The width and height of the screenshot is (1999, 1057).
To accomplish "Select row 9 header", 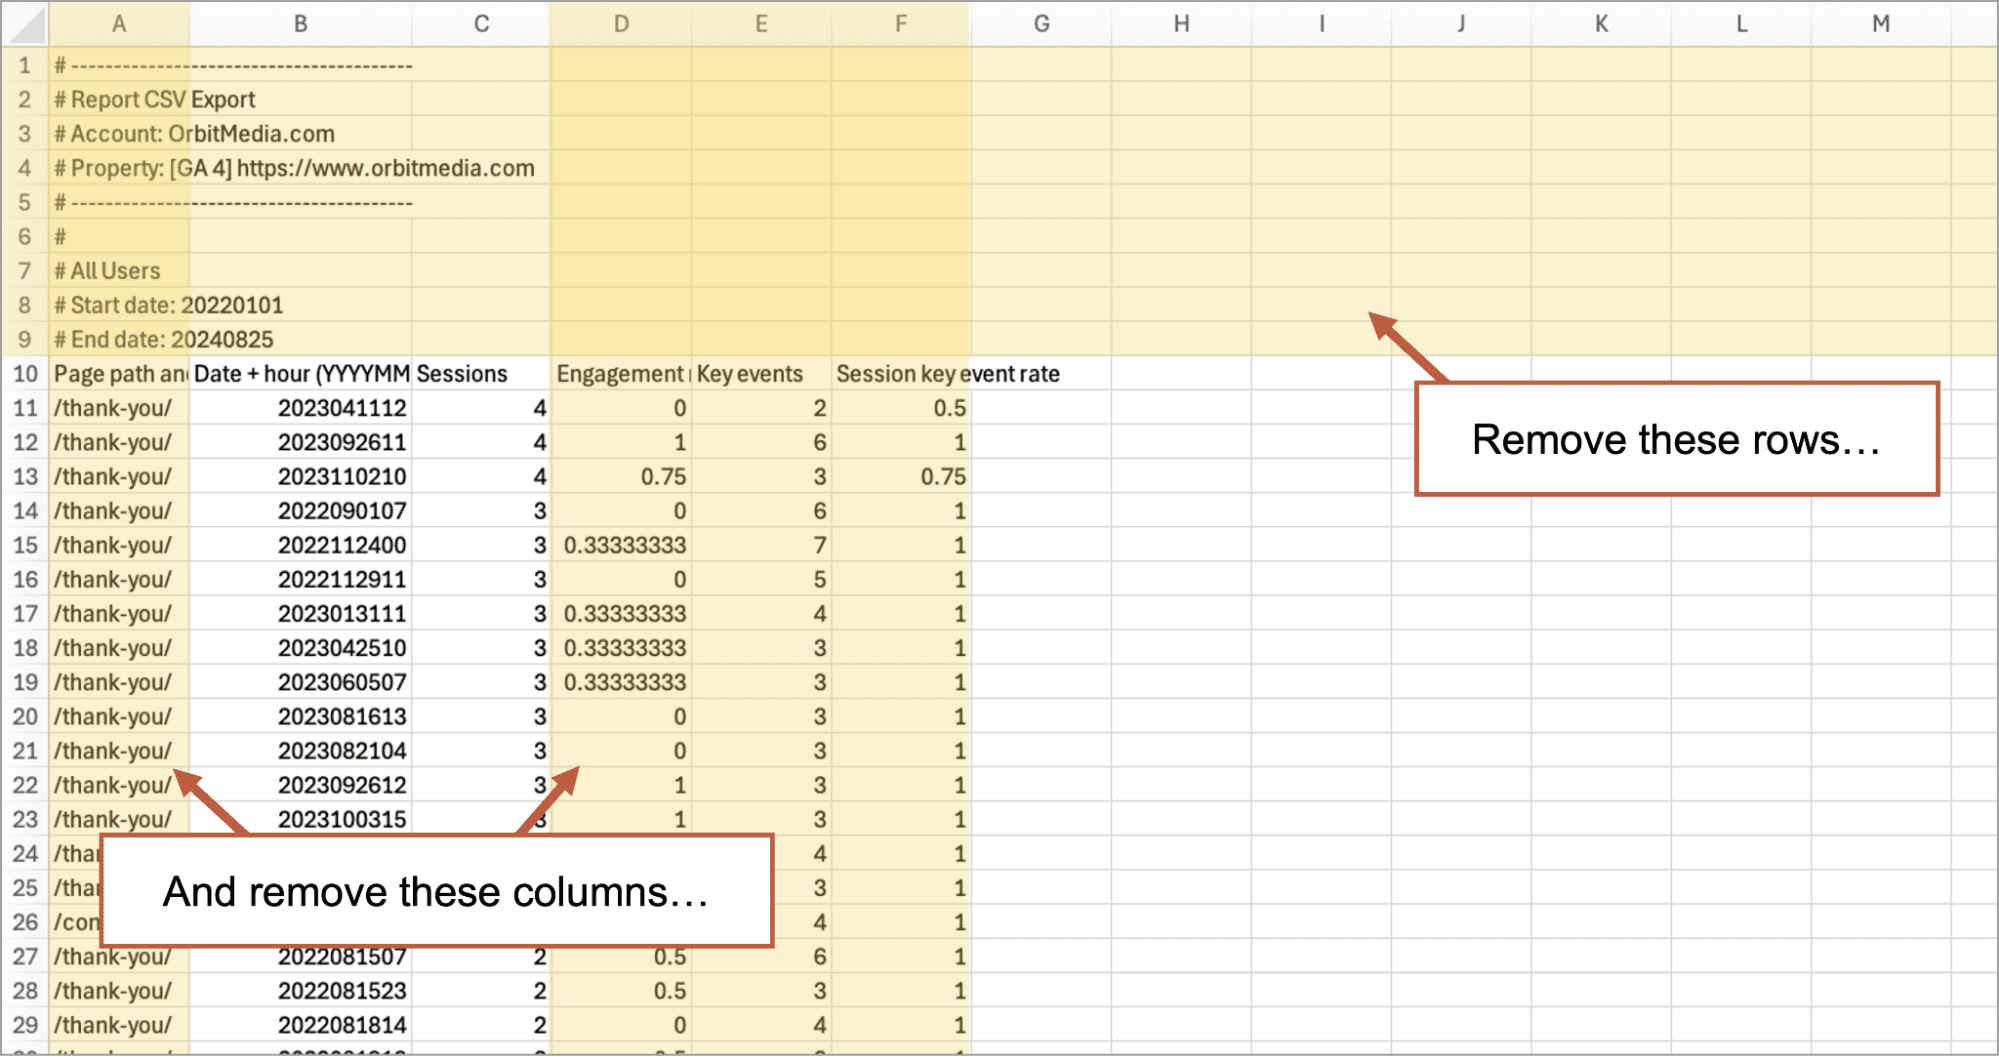I will click(25, 339).
